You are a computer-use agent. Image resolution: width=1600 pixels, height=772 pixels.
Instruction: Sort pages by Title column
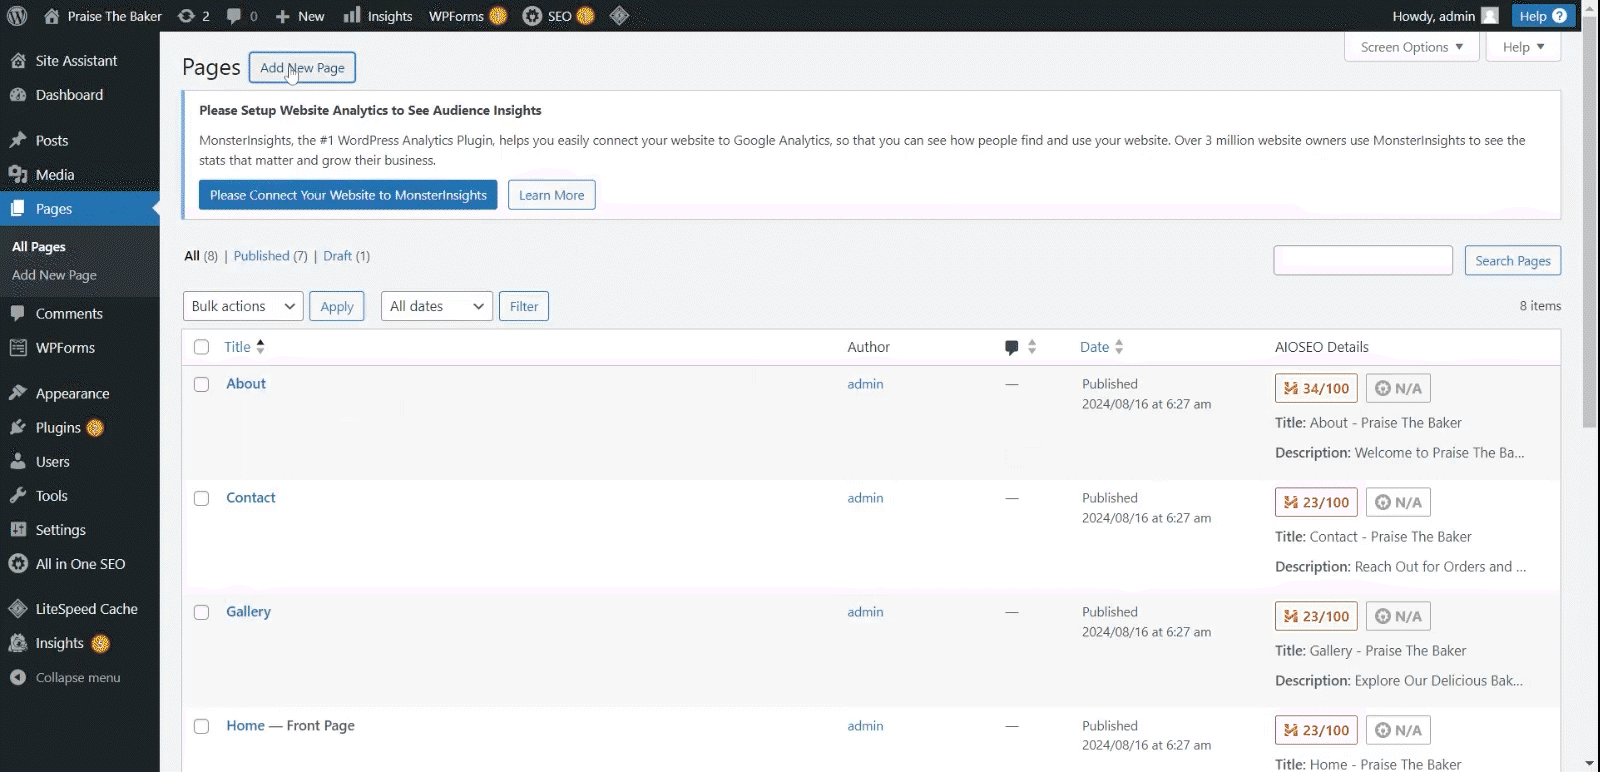pyautogui.click(x=245, y=347)
